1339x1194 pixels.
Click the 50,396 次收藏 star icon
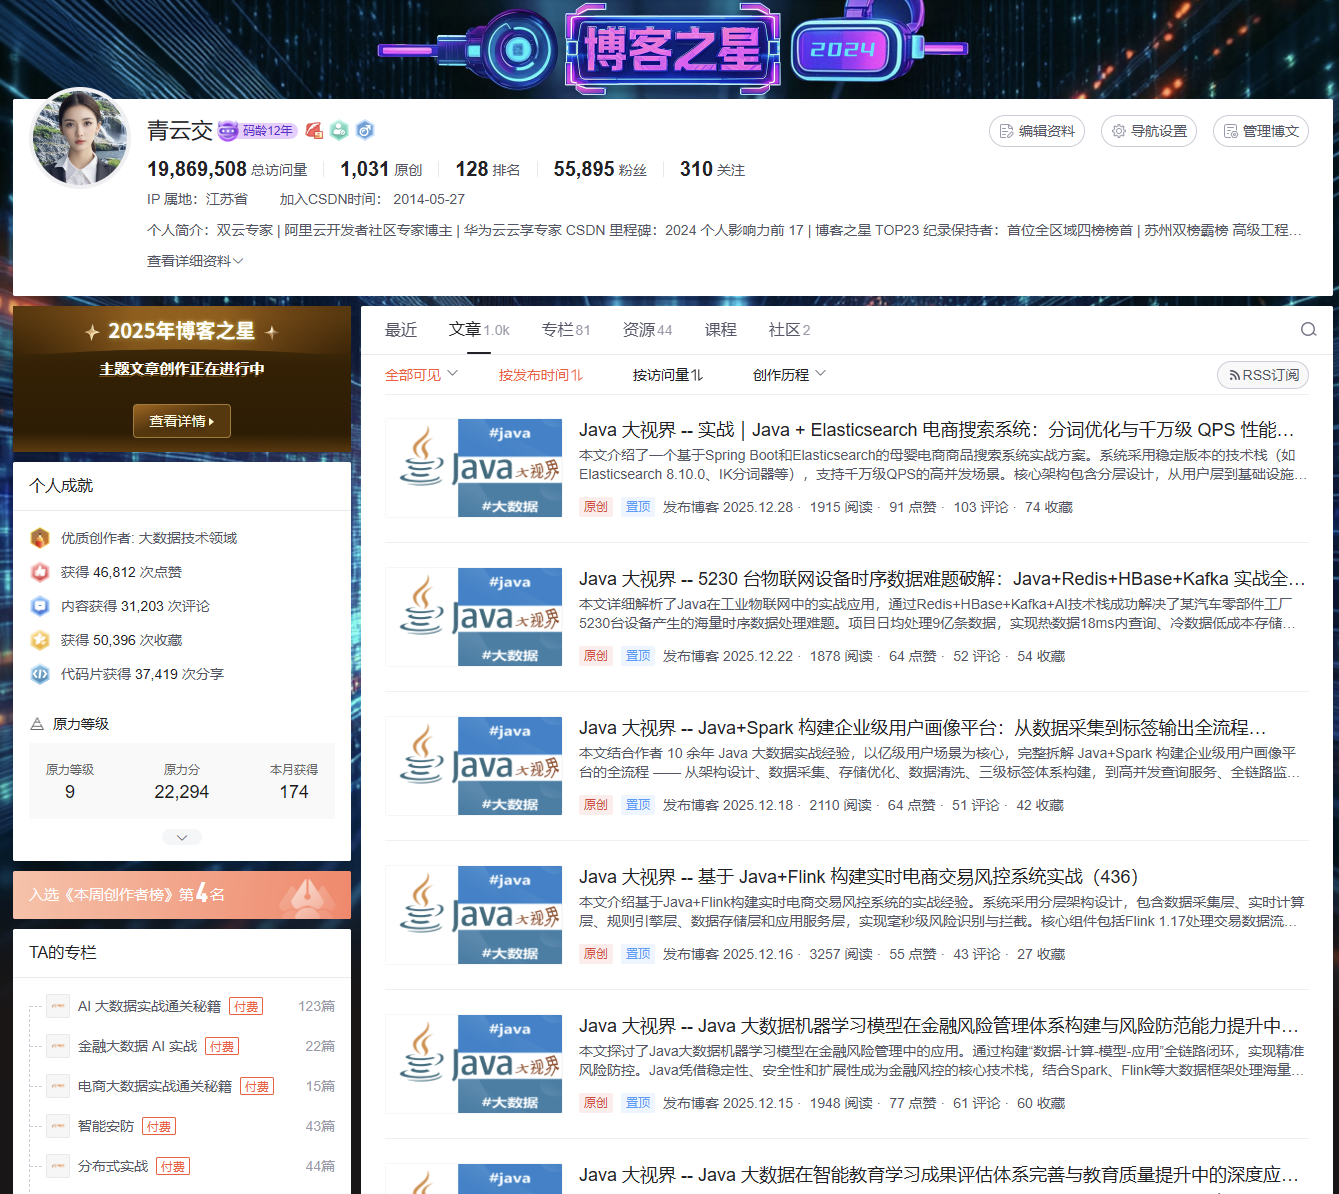point(40,640)
